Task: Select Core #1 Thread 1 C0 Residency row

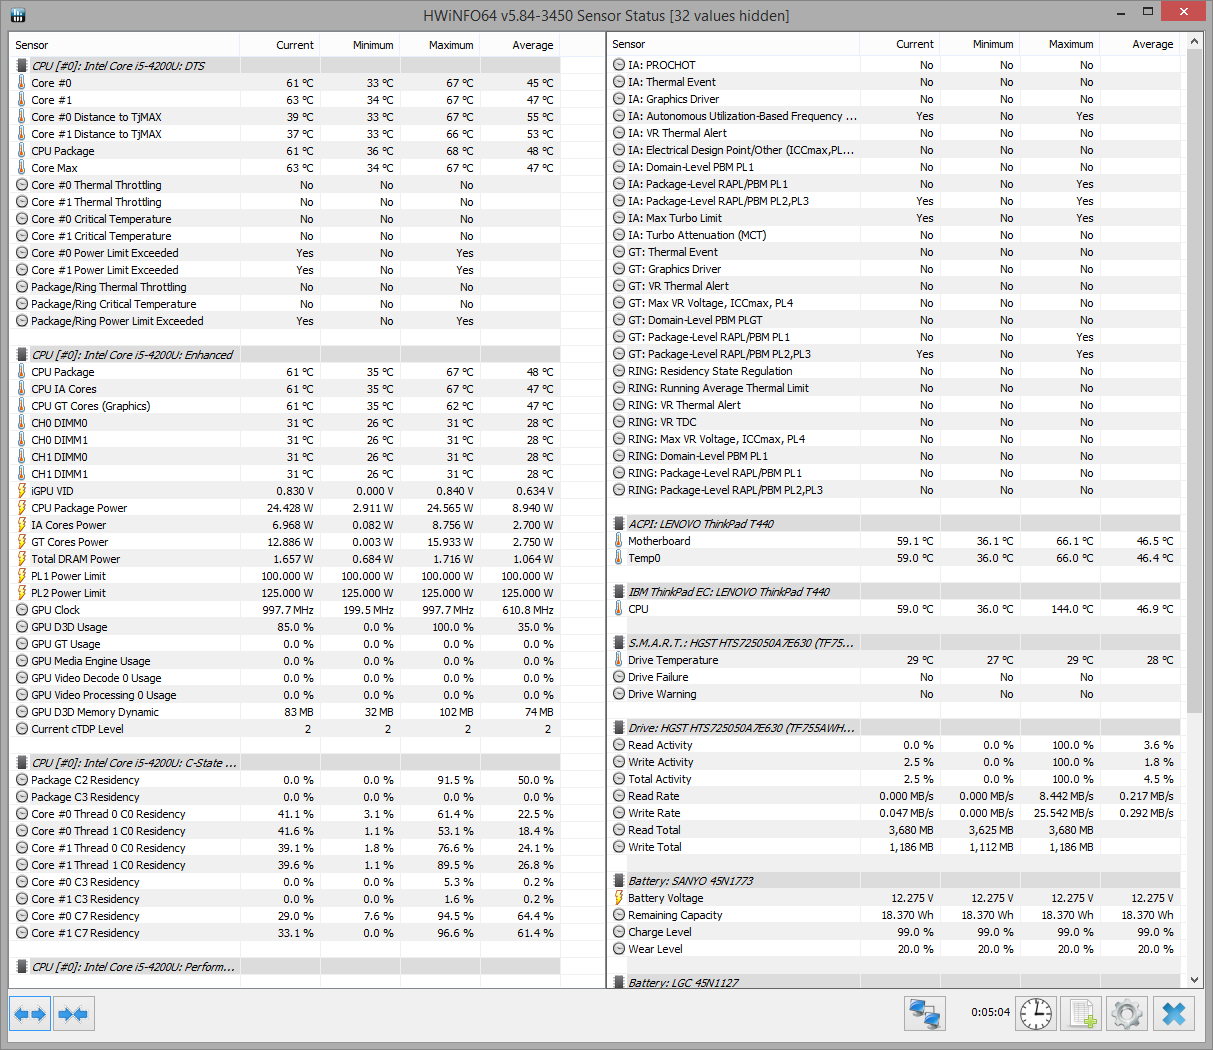Action: point(285,865)
